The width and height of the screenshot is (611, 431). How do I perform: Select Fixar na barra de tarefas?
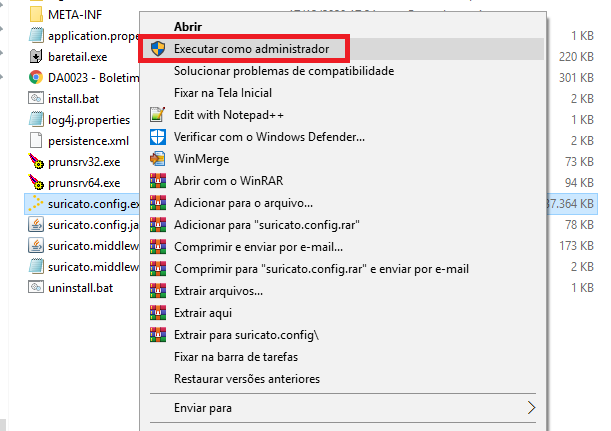(235, 357)
